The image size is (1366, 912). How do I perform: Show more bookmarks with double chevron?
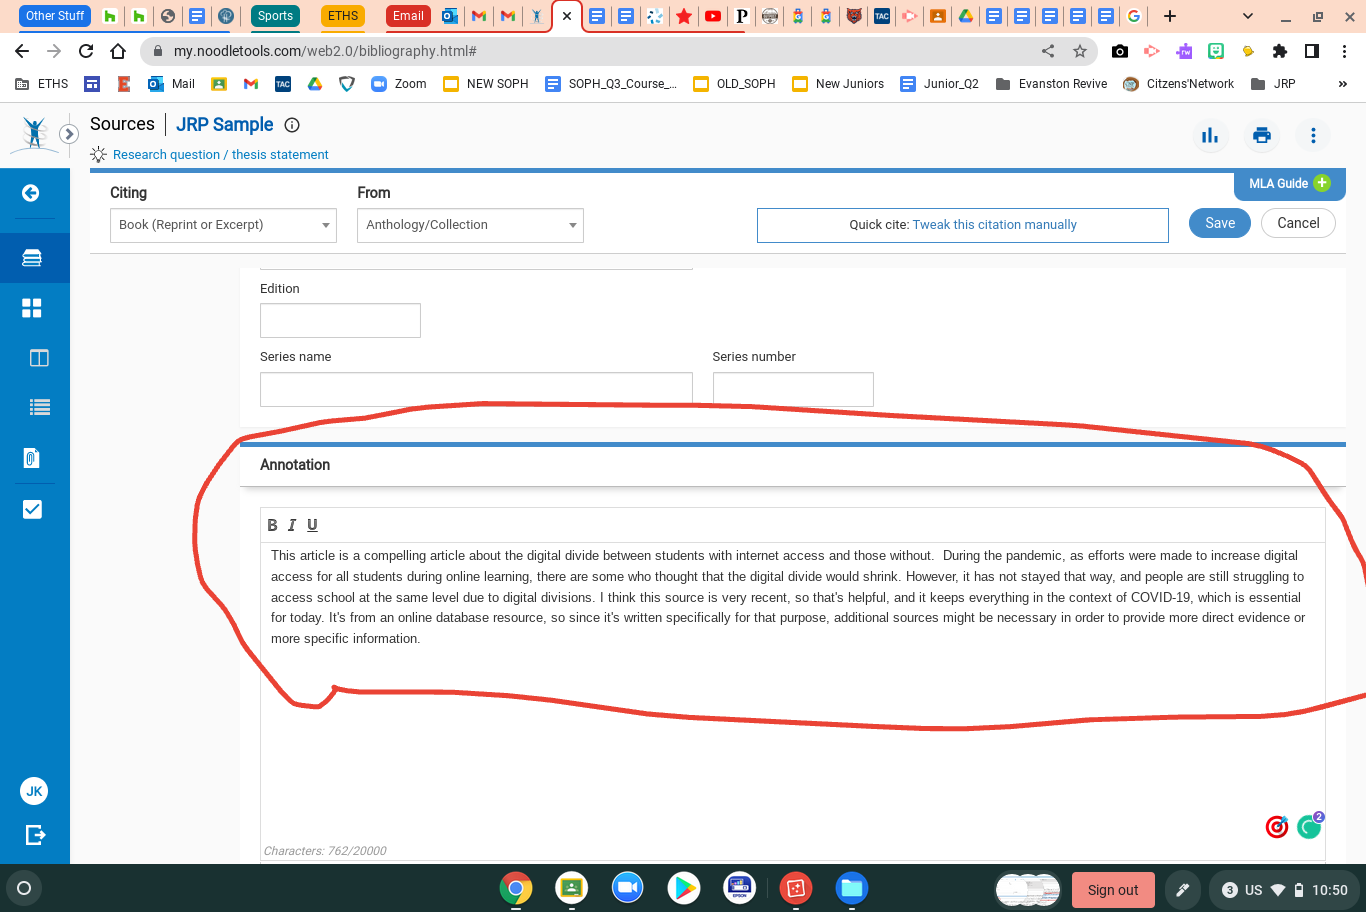(x=1342, y=84)
